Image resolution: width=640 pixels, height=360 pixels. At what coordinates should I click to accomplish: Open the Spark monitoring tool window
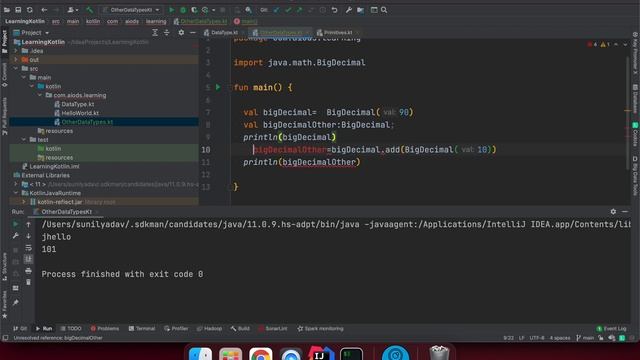(x=320, y=329)
